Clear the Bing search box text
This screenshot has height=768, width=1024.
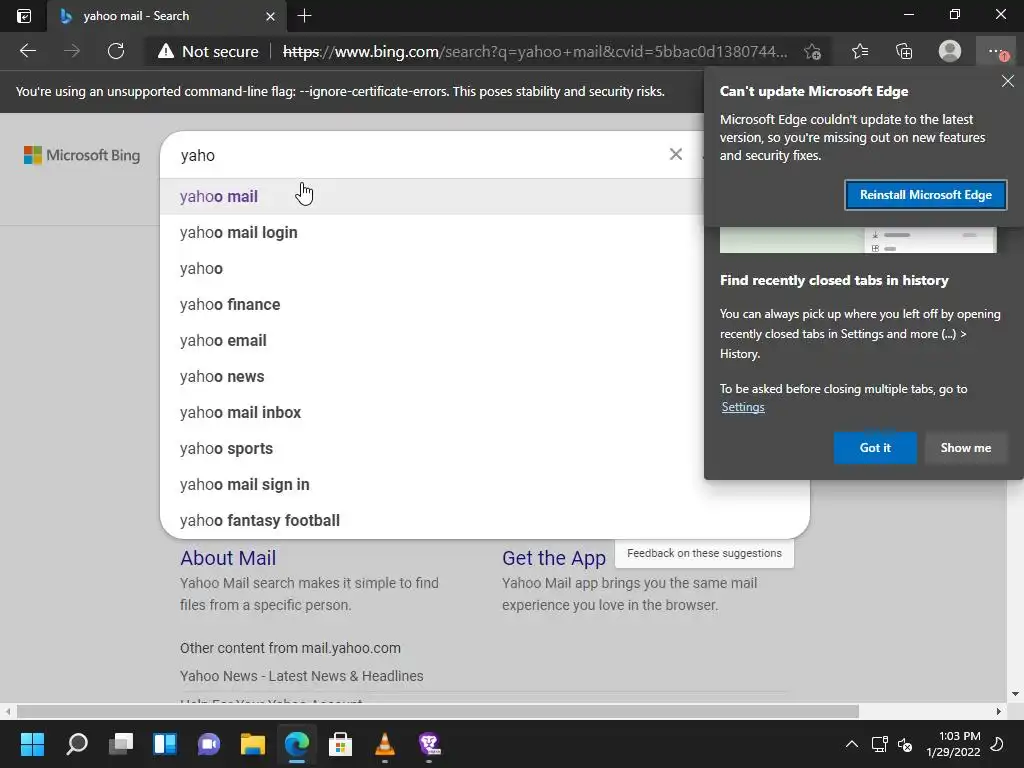(676, 154)
